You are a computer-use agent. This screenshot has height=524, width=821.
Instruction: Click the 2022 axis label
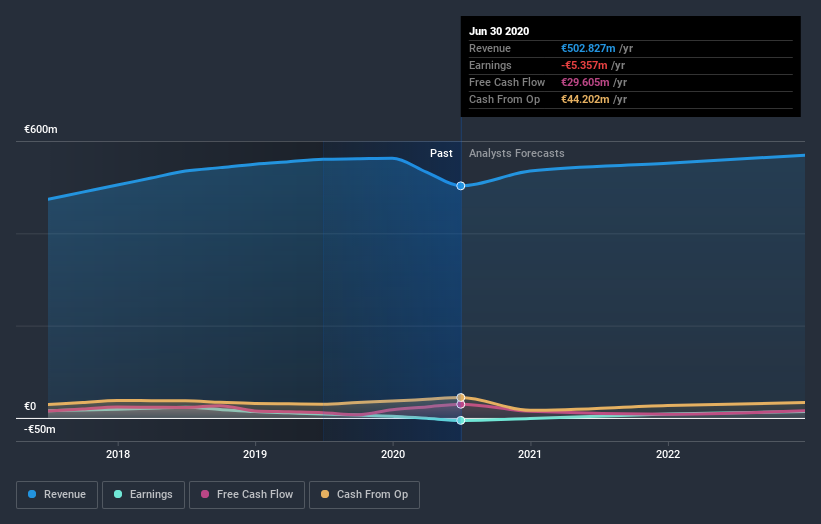coord(668,454)
